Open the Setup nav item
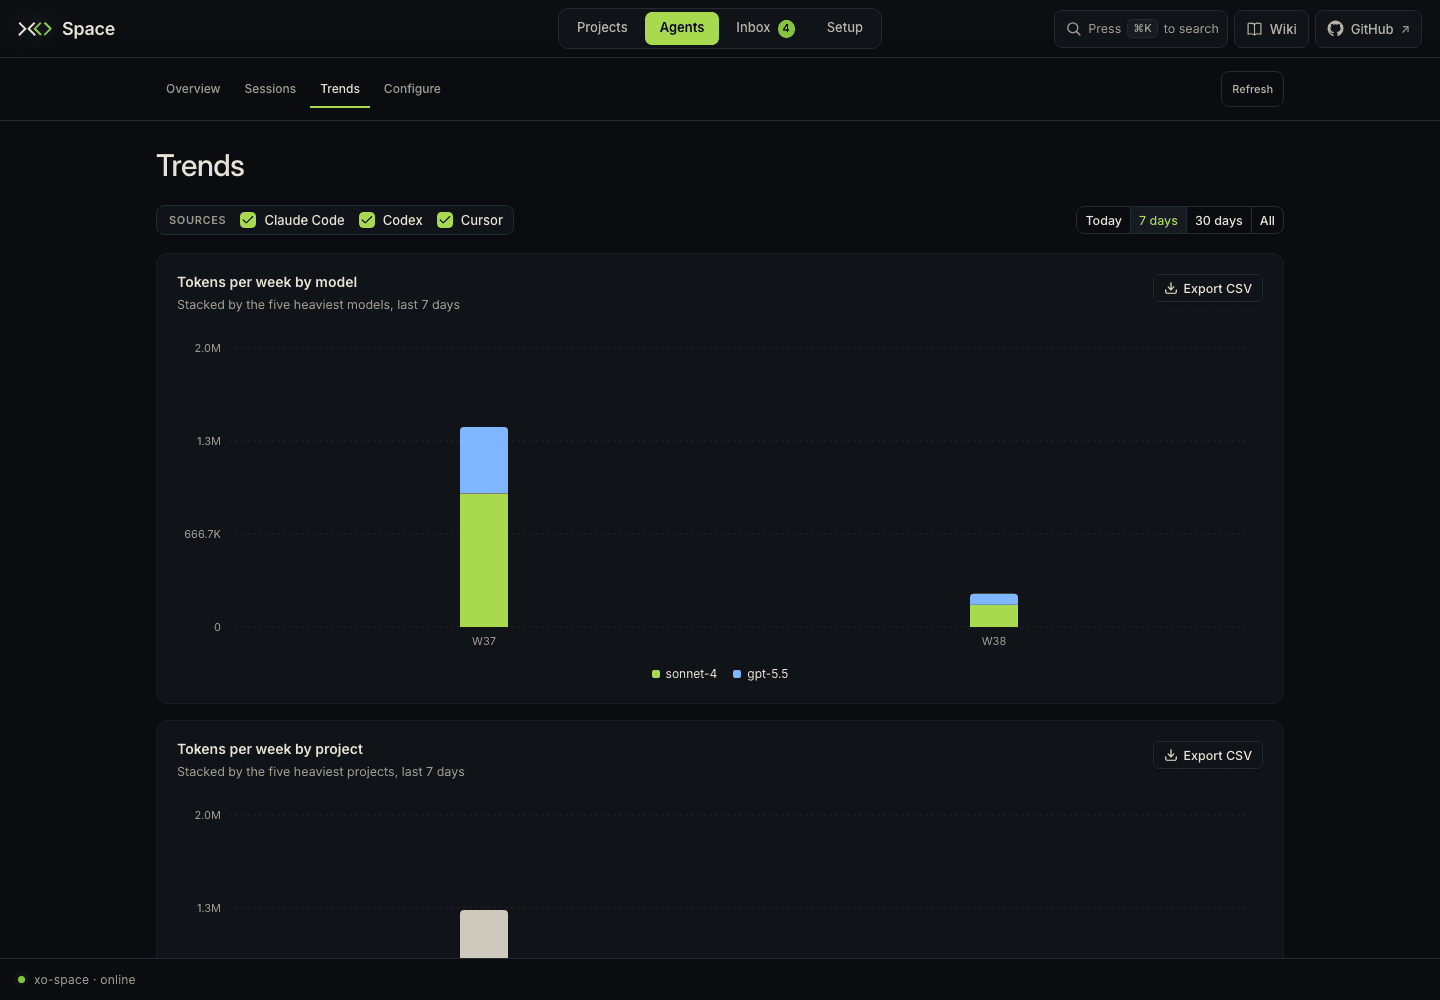1440x1000 pixels. pyautogui.click(x=845, y=28)
